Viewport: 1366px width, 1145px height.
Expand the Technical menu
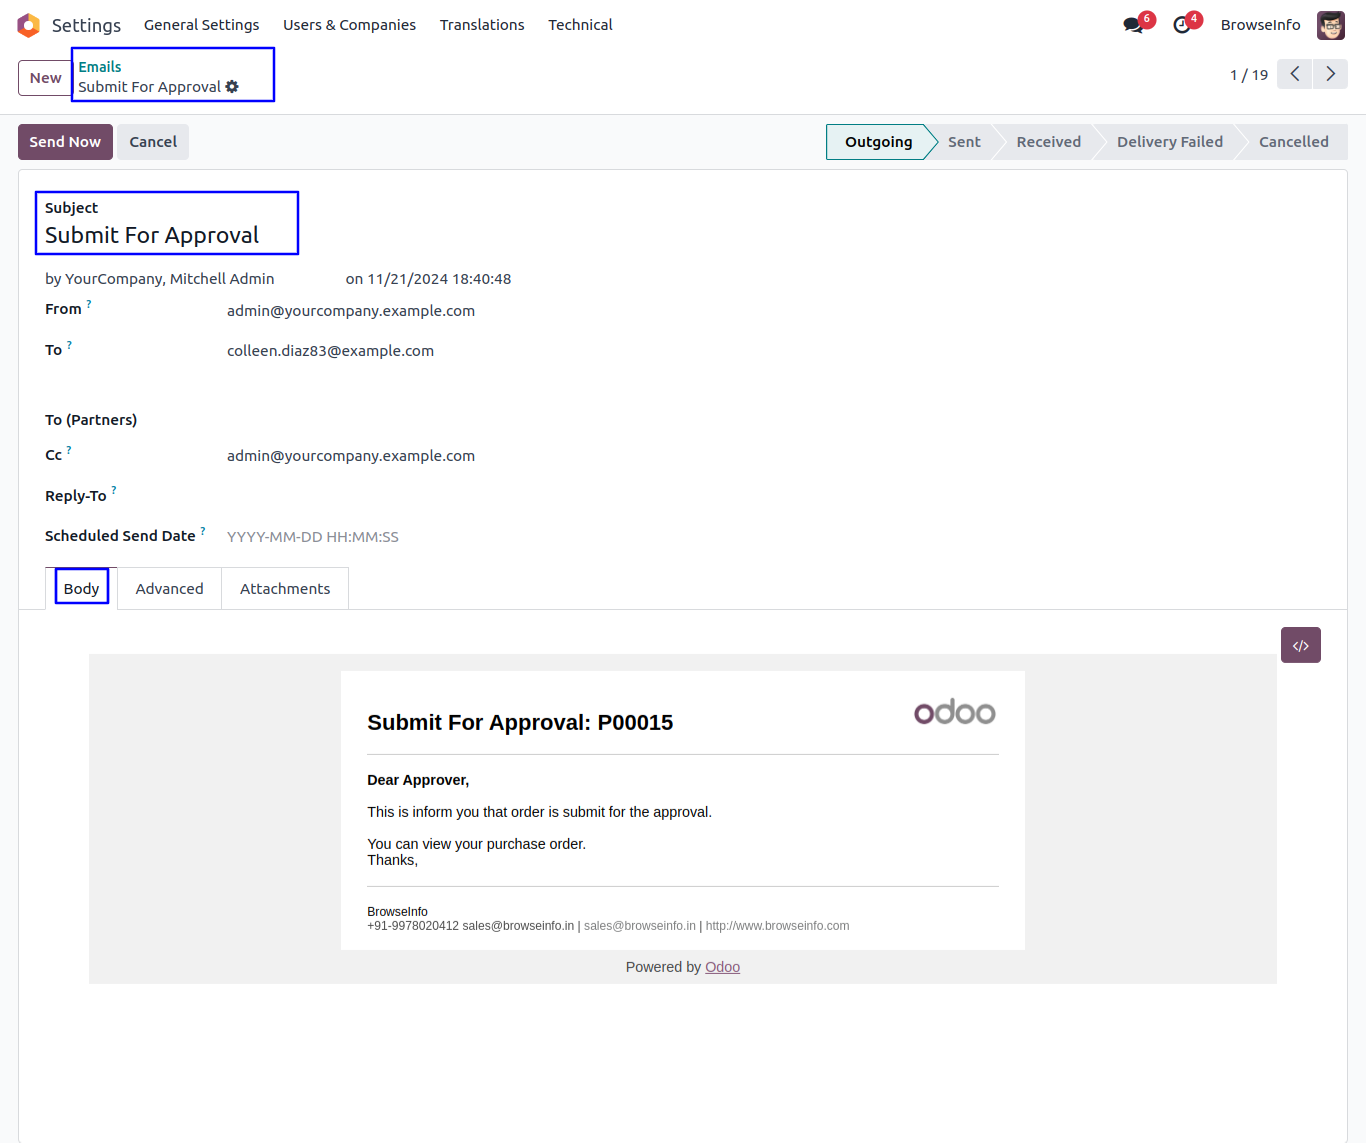click(580, 25)
